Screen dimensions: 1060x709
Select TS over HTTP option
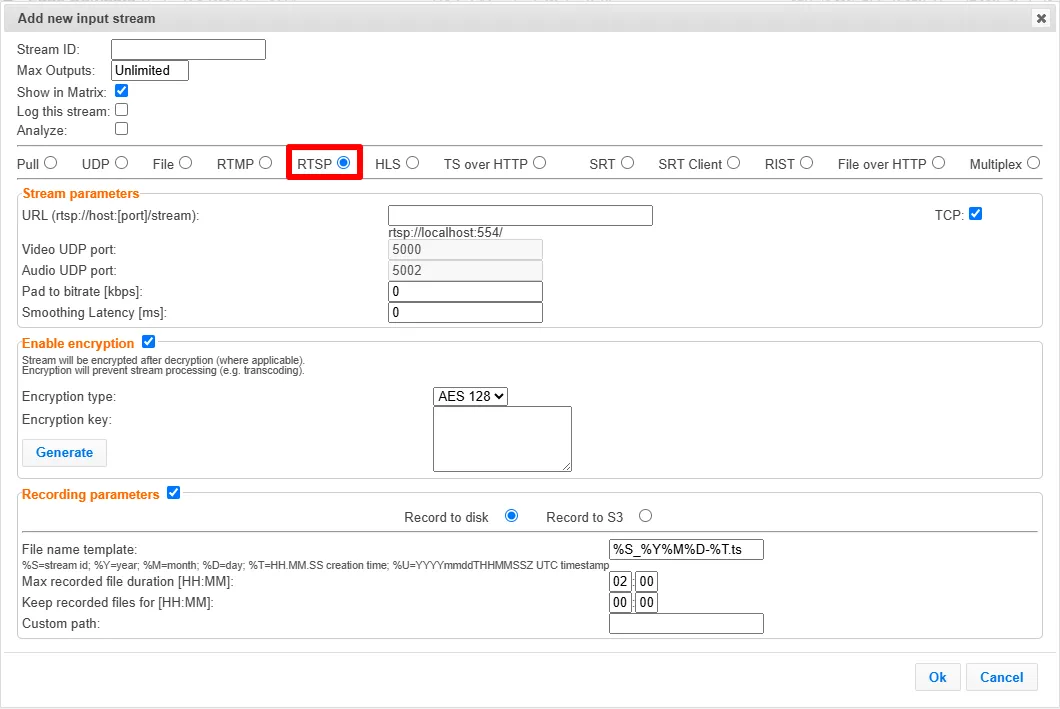pyautogui.click(x=539, y=163)
